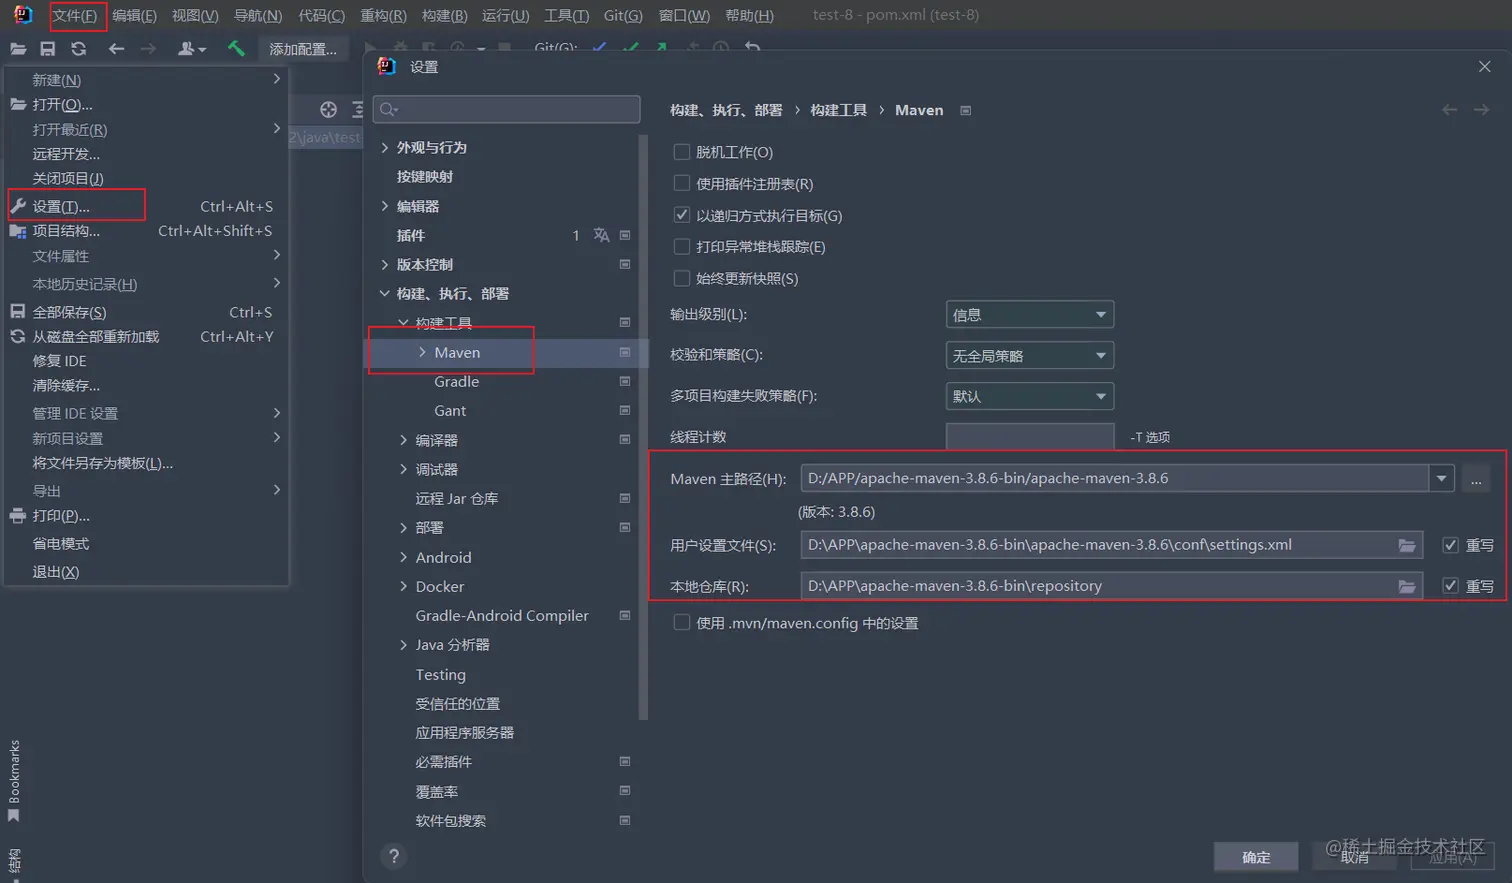Expand the Docker tree node

click(x=404, y=586)
